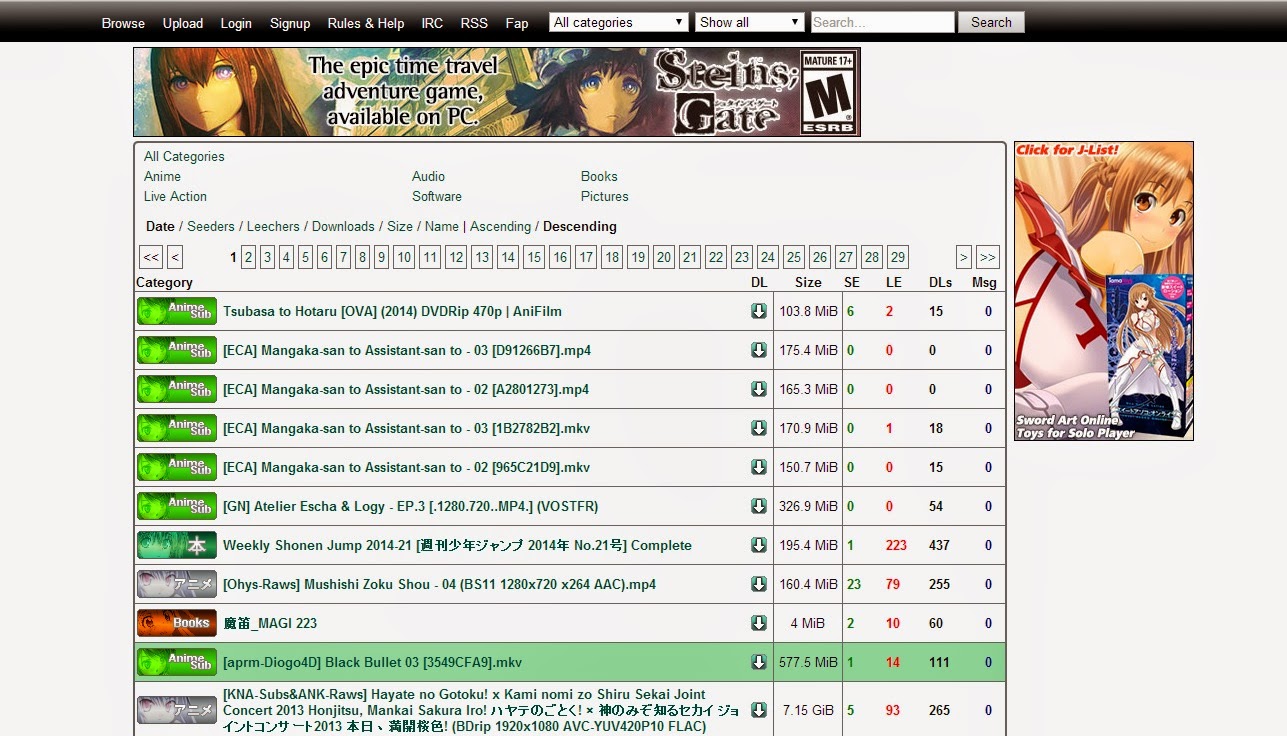Filter by Anime category
Image resolution: width=1287 pixels, height=736 pixels.
click(x=162, y=176)
